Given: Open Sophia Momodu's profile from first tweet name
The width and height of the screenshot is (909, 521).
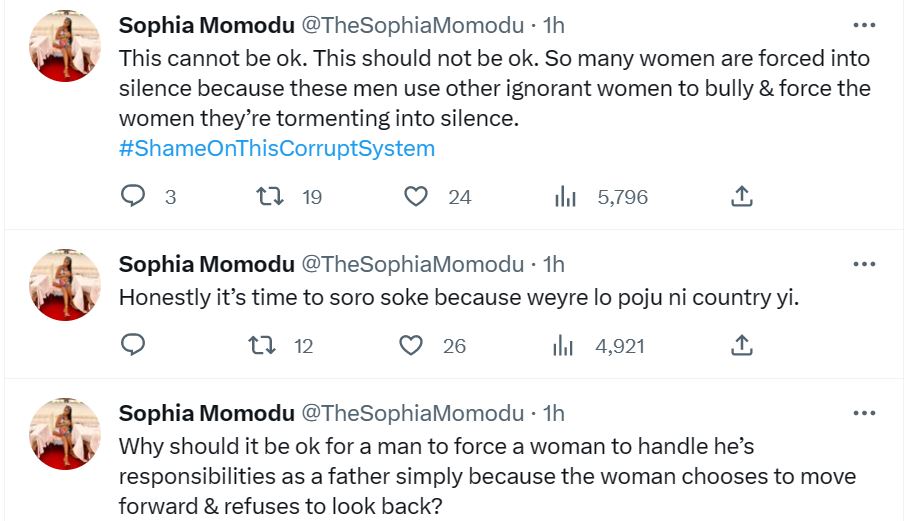Looking at the screenshot, I should [x=206, y=24].
